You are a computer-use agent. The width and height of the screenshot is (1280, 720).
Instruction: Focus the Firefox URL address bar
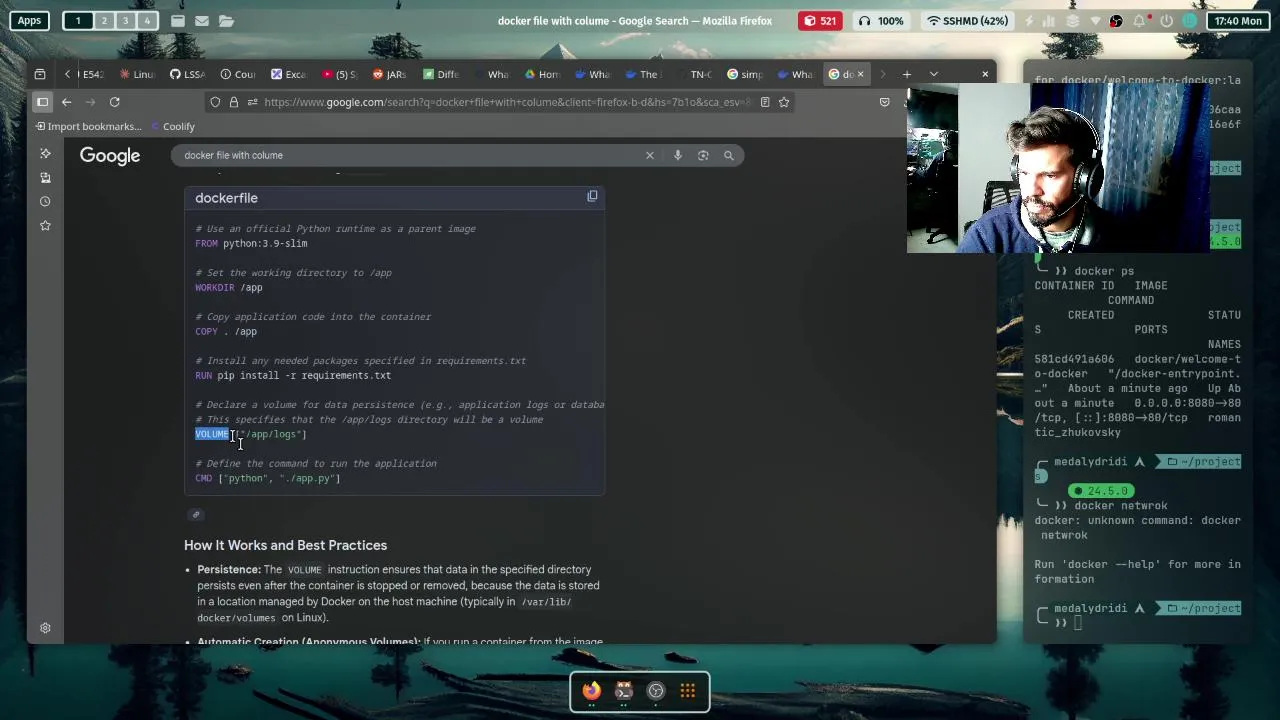click(x=500, y=102)
